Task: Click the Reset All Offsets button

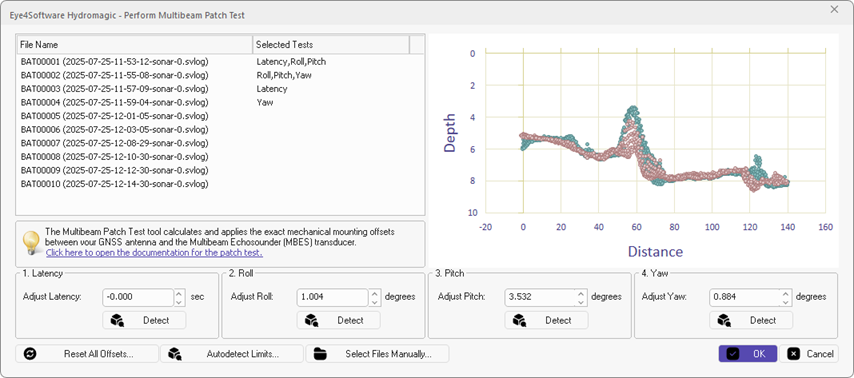Action: (x=87, y=353)
